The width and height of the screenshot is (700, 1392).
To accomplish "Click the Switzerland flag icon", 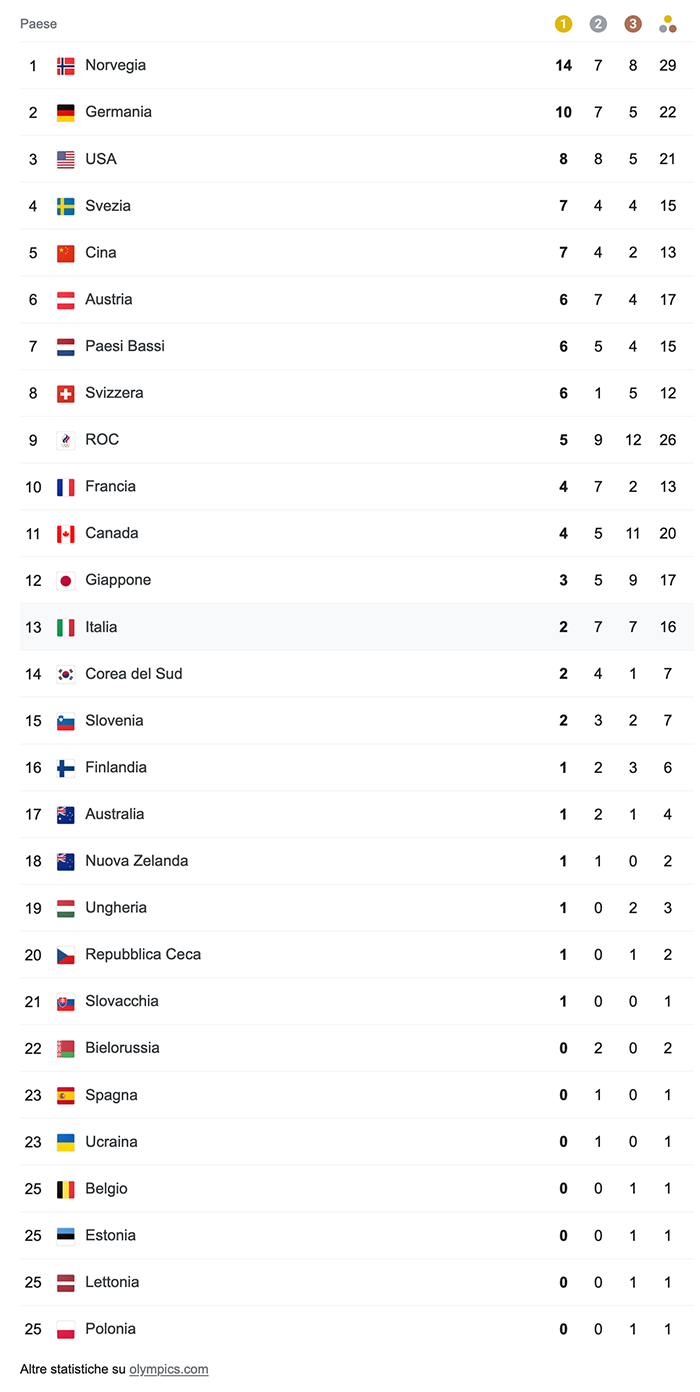I will [x=66, y=394].
